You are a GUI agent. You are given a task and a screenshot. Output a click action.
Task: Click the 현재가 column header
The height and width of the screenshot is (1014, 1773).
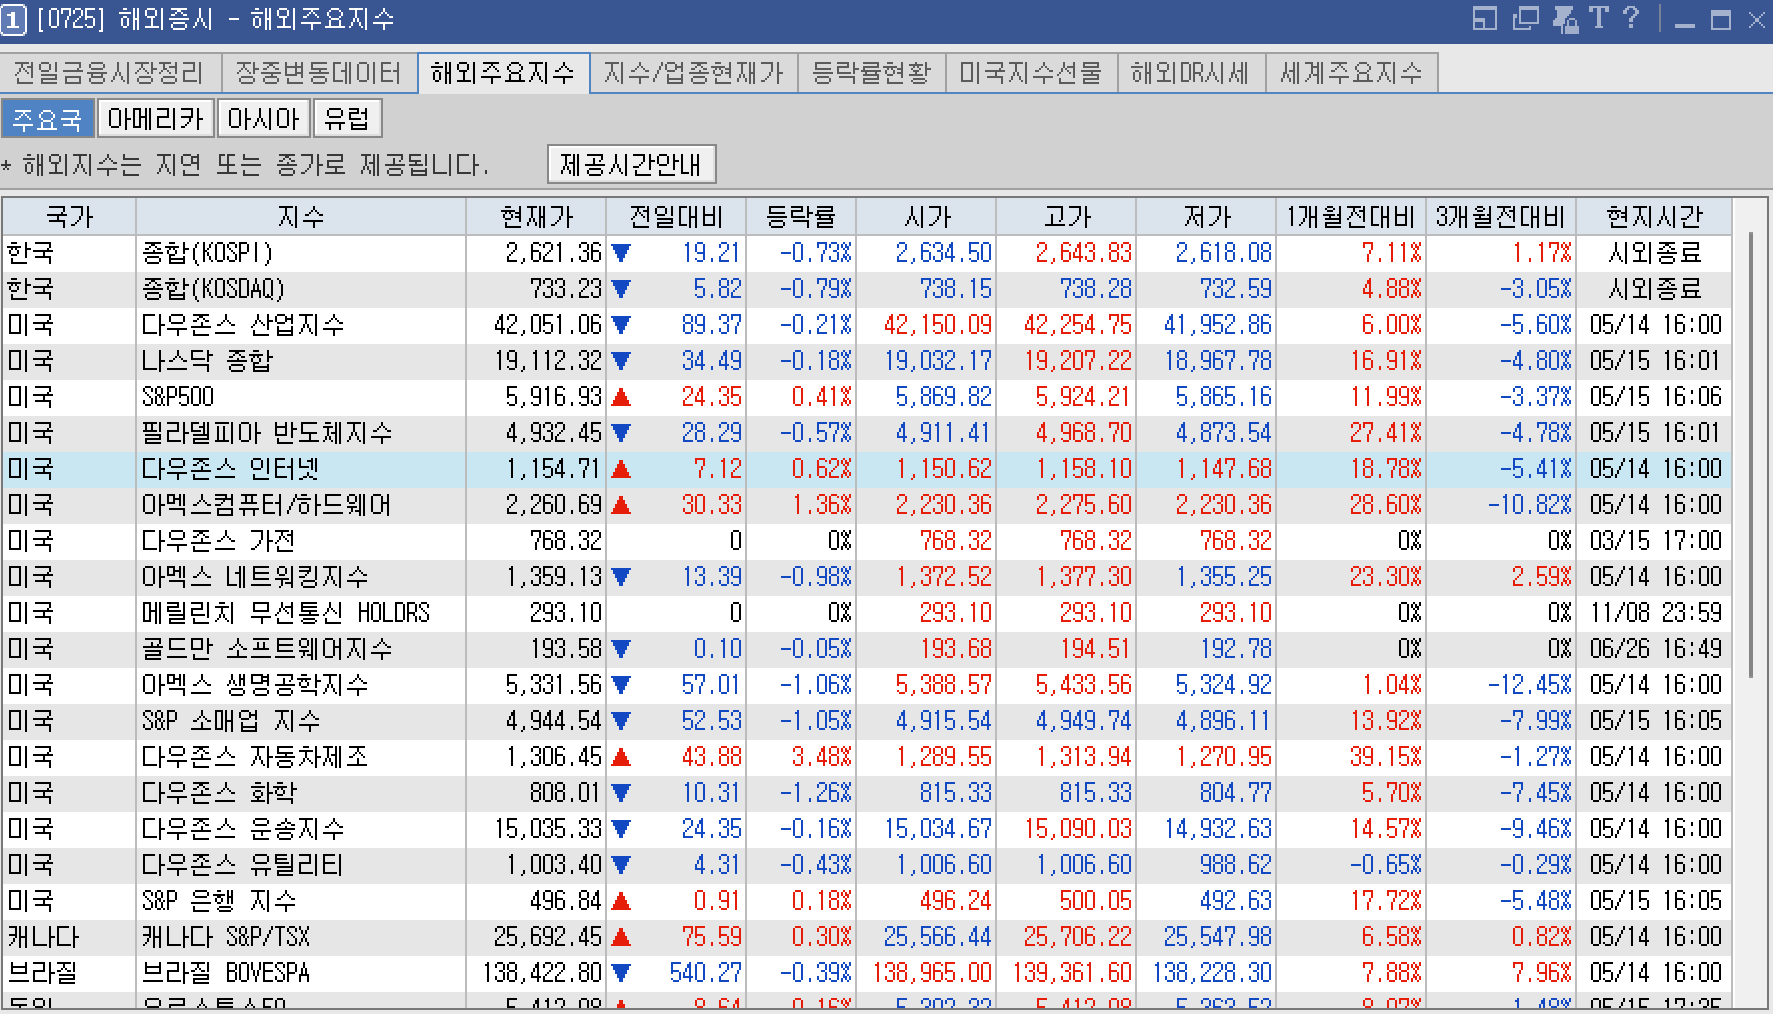click(x=536, y=216)
